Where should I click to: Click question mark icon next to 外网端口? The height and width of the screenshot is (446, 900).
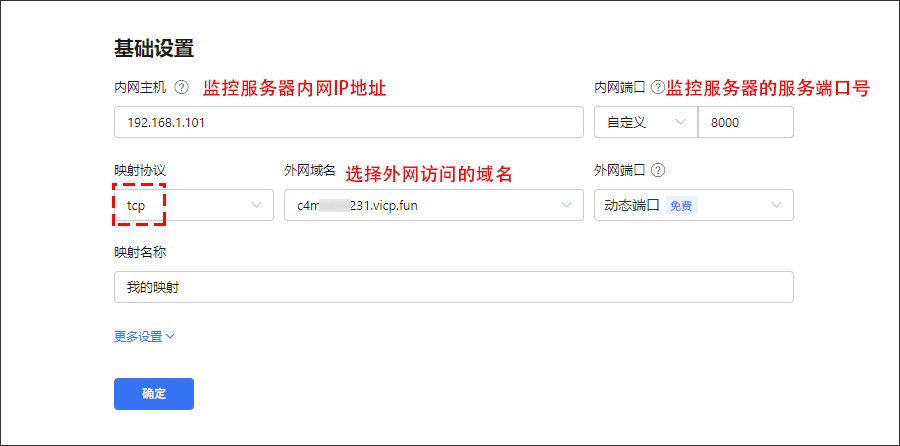tap(658, 170)
